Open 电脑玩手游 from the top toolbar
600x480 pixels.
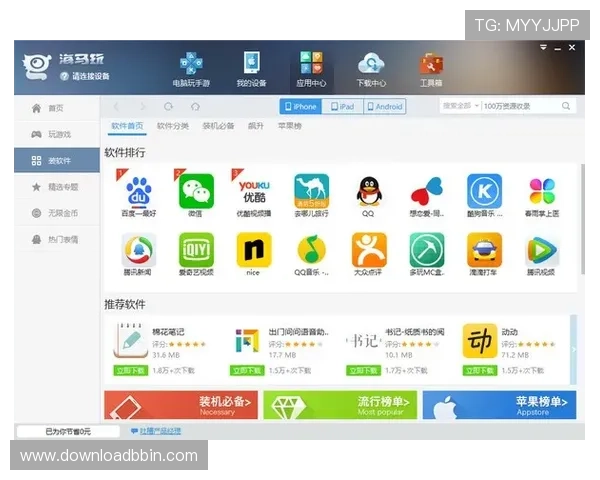(x=191, y=69)
